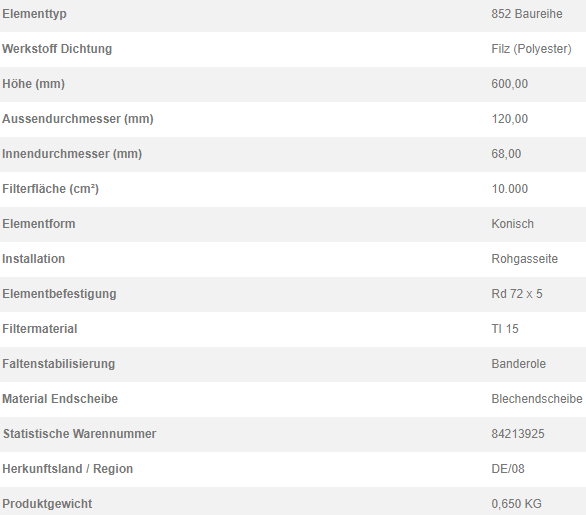The image size is (586, 515).
Task: Select the TI 15 filter material value
Action: [x=505, y=329]
